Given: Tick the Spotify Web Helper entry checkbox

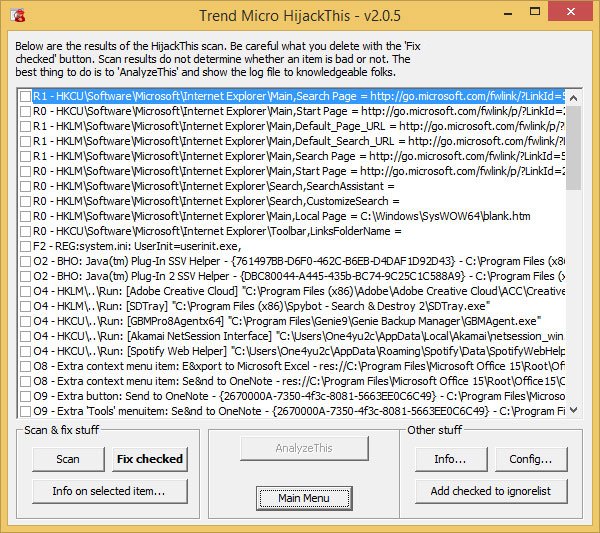Looking at the screenshot, I should [x=26, y=351].
